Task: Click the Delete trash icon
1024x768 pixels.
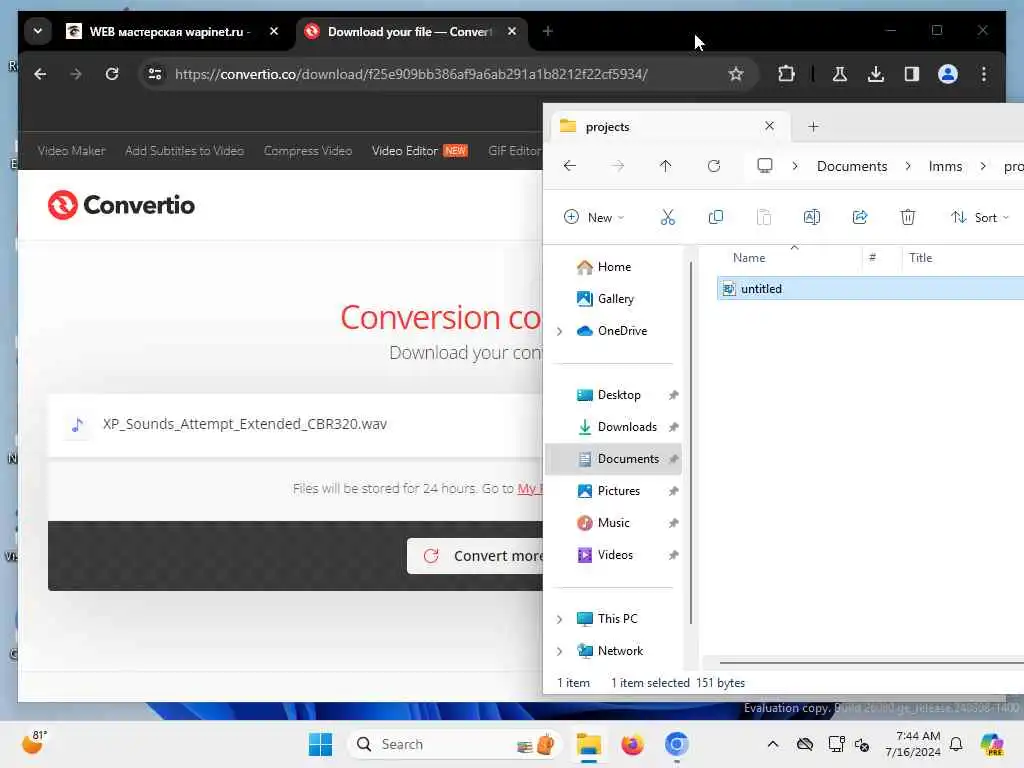Action: coord(908,217)
